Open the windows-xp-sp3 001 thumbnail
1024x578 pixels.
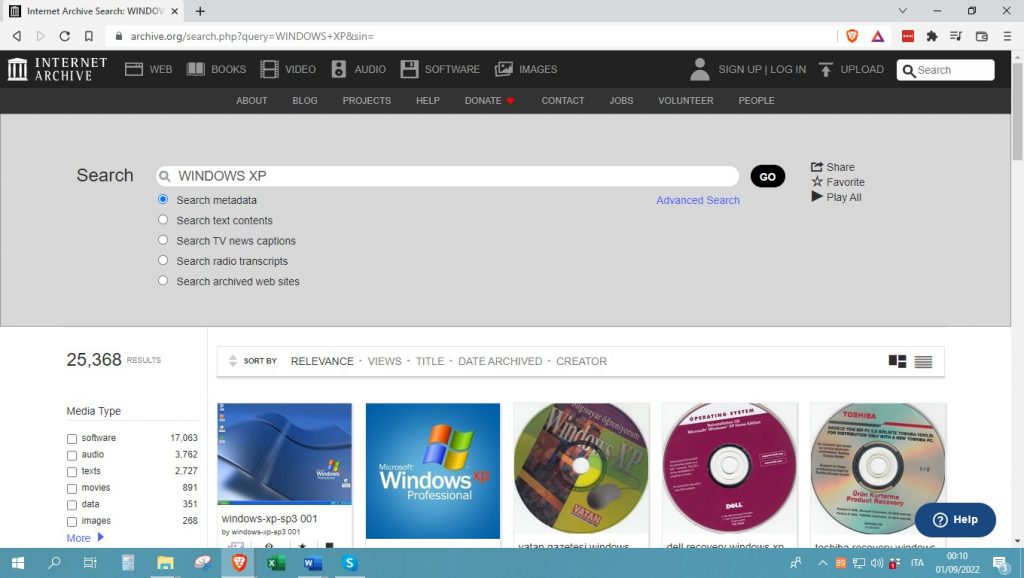[x=284, y=453]
